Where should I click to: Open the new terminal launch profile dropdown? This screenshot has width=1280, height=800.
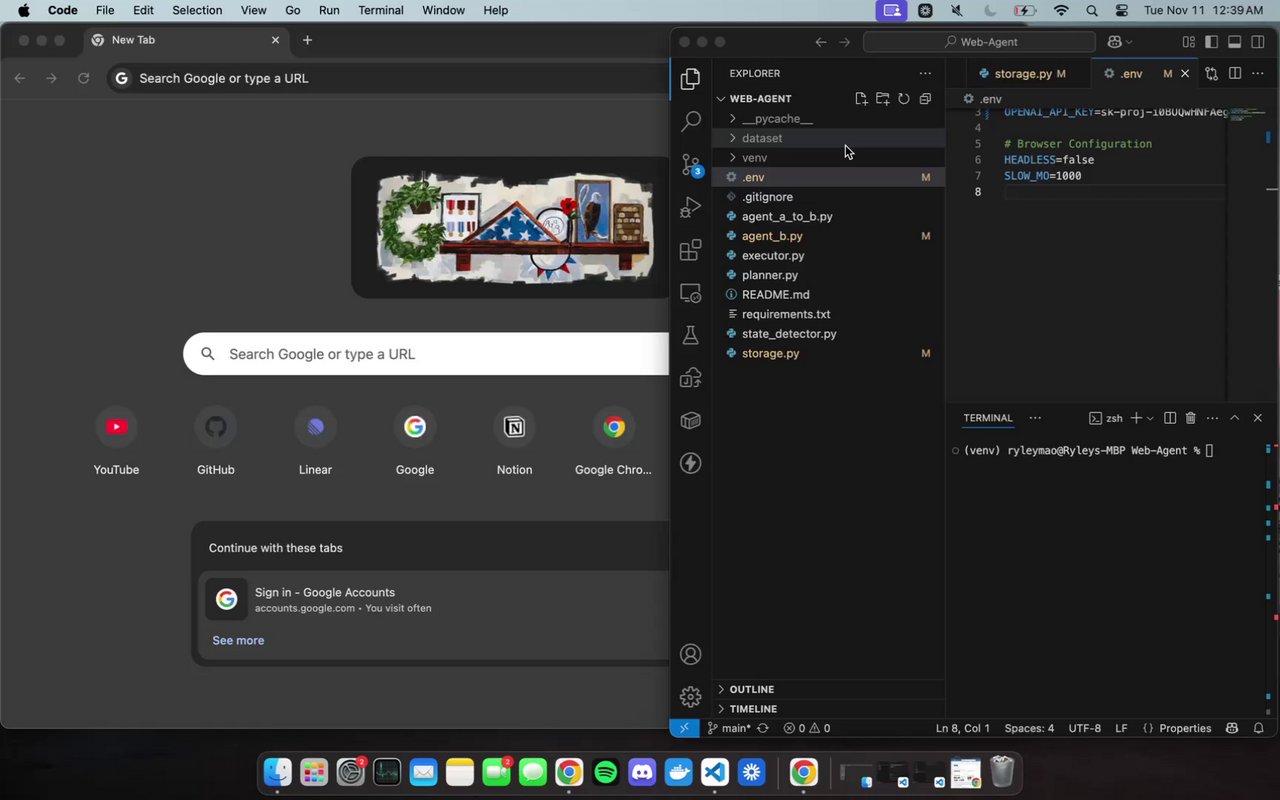point(1150,418)
